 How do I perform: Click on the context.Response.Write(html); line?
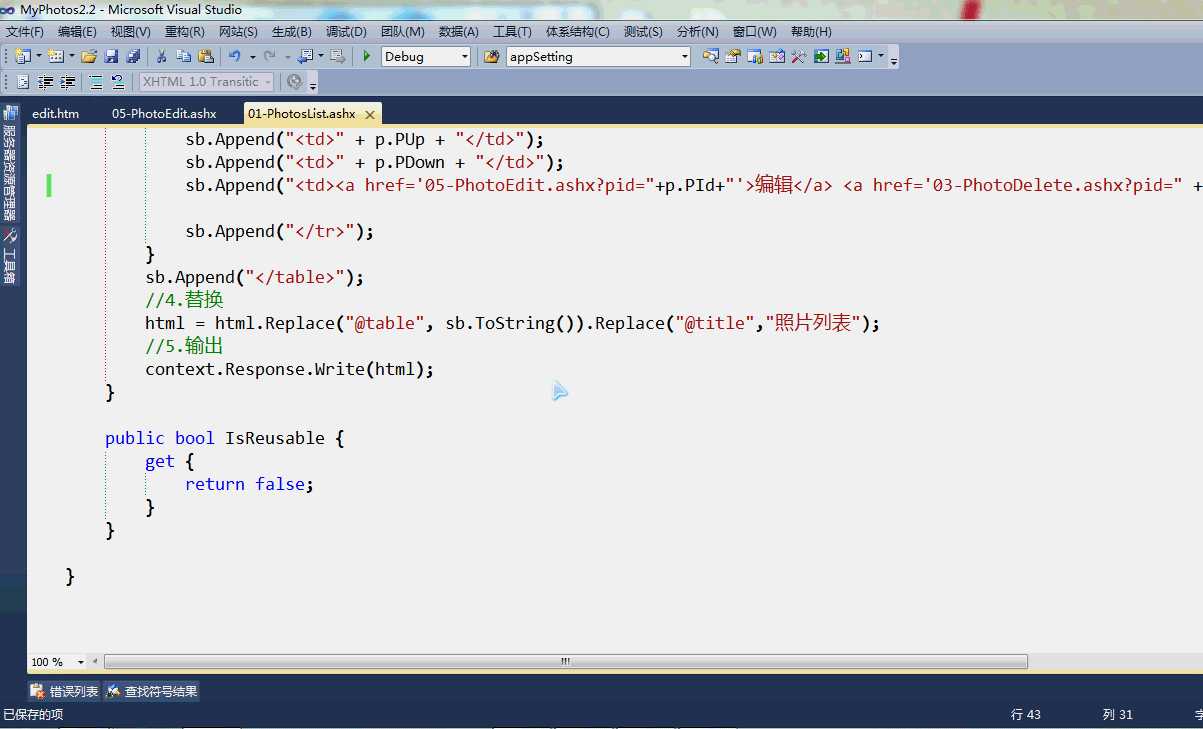(x=290, y=369)
